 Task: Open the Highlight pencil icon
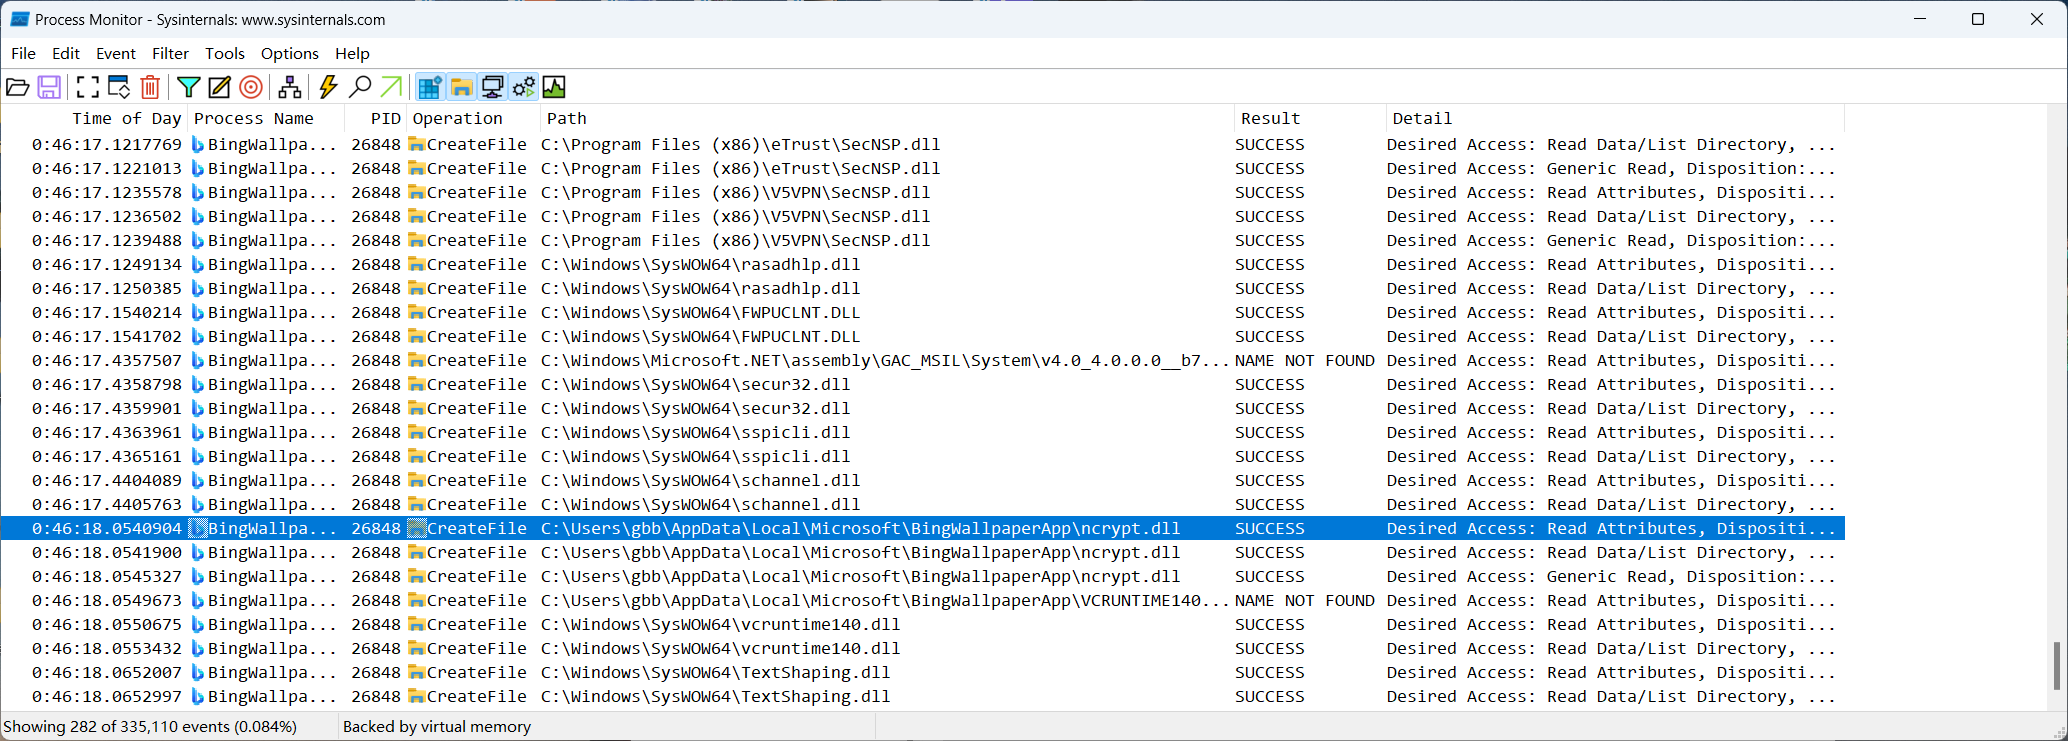pyautogui.click(x=220, y=87)
